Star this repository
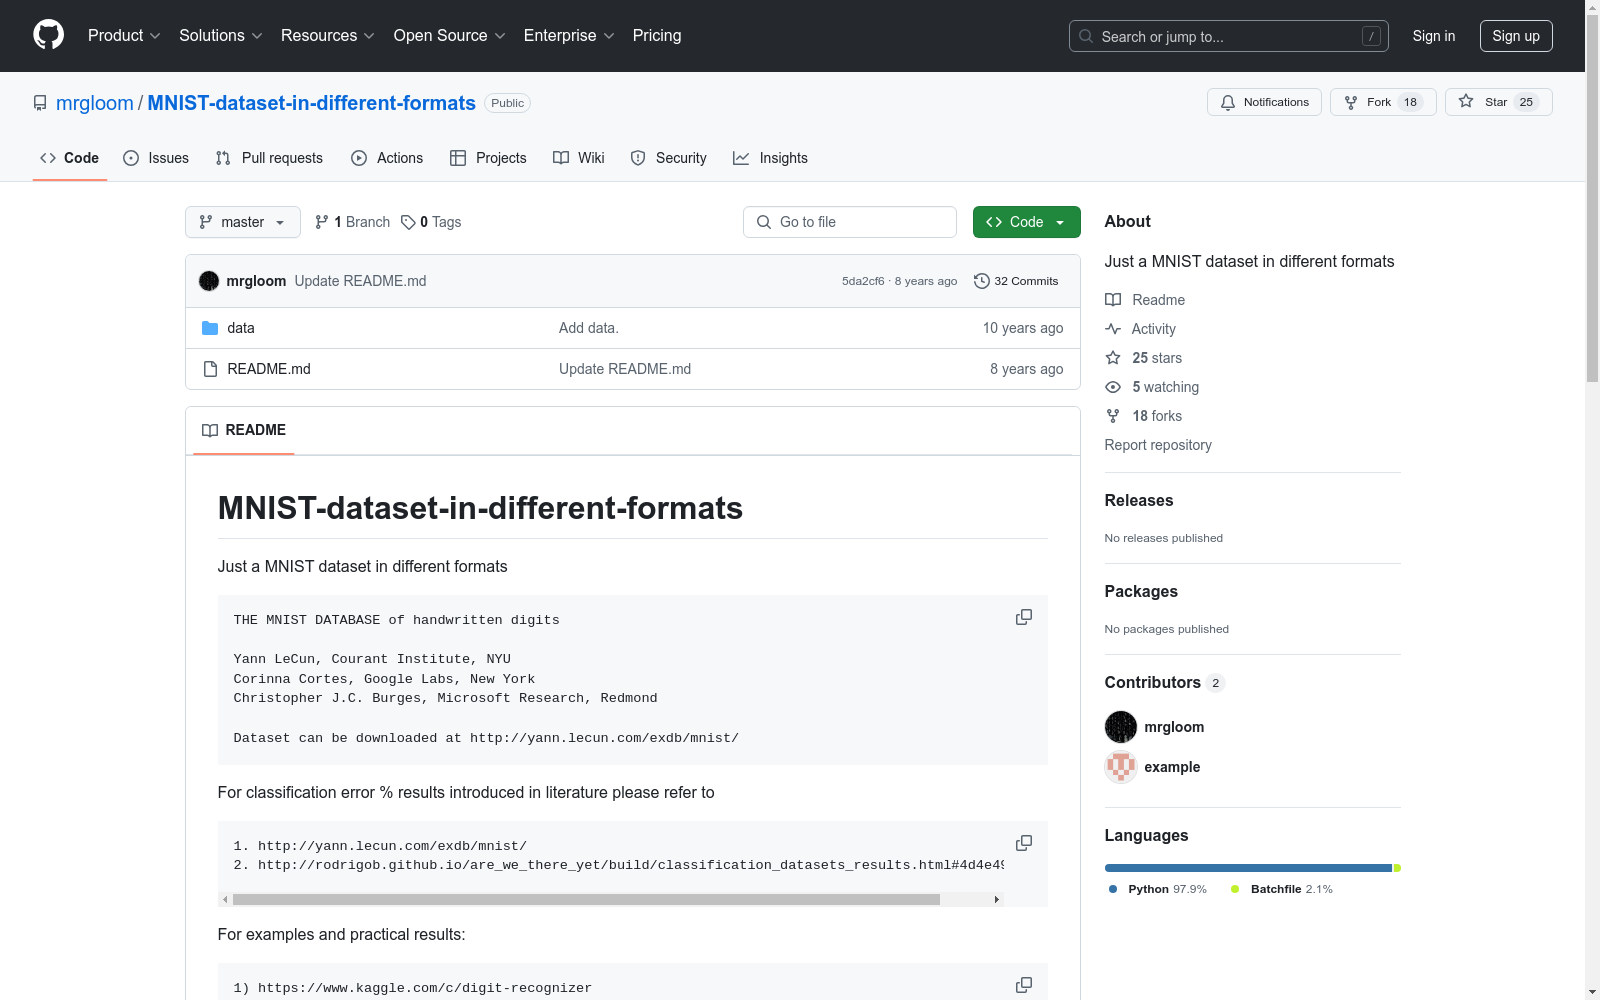1600x1000 pixels. pos(1498,102)
